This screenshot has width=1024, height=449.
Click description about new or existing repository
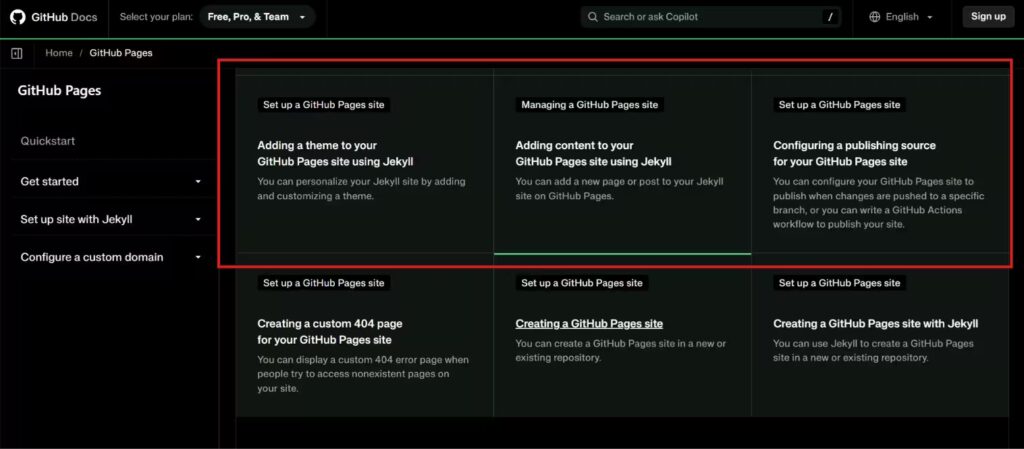pos(620,350)
